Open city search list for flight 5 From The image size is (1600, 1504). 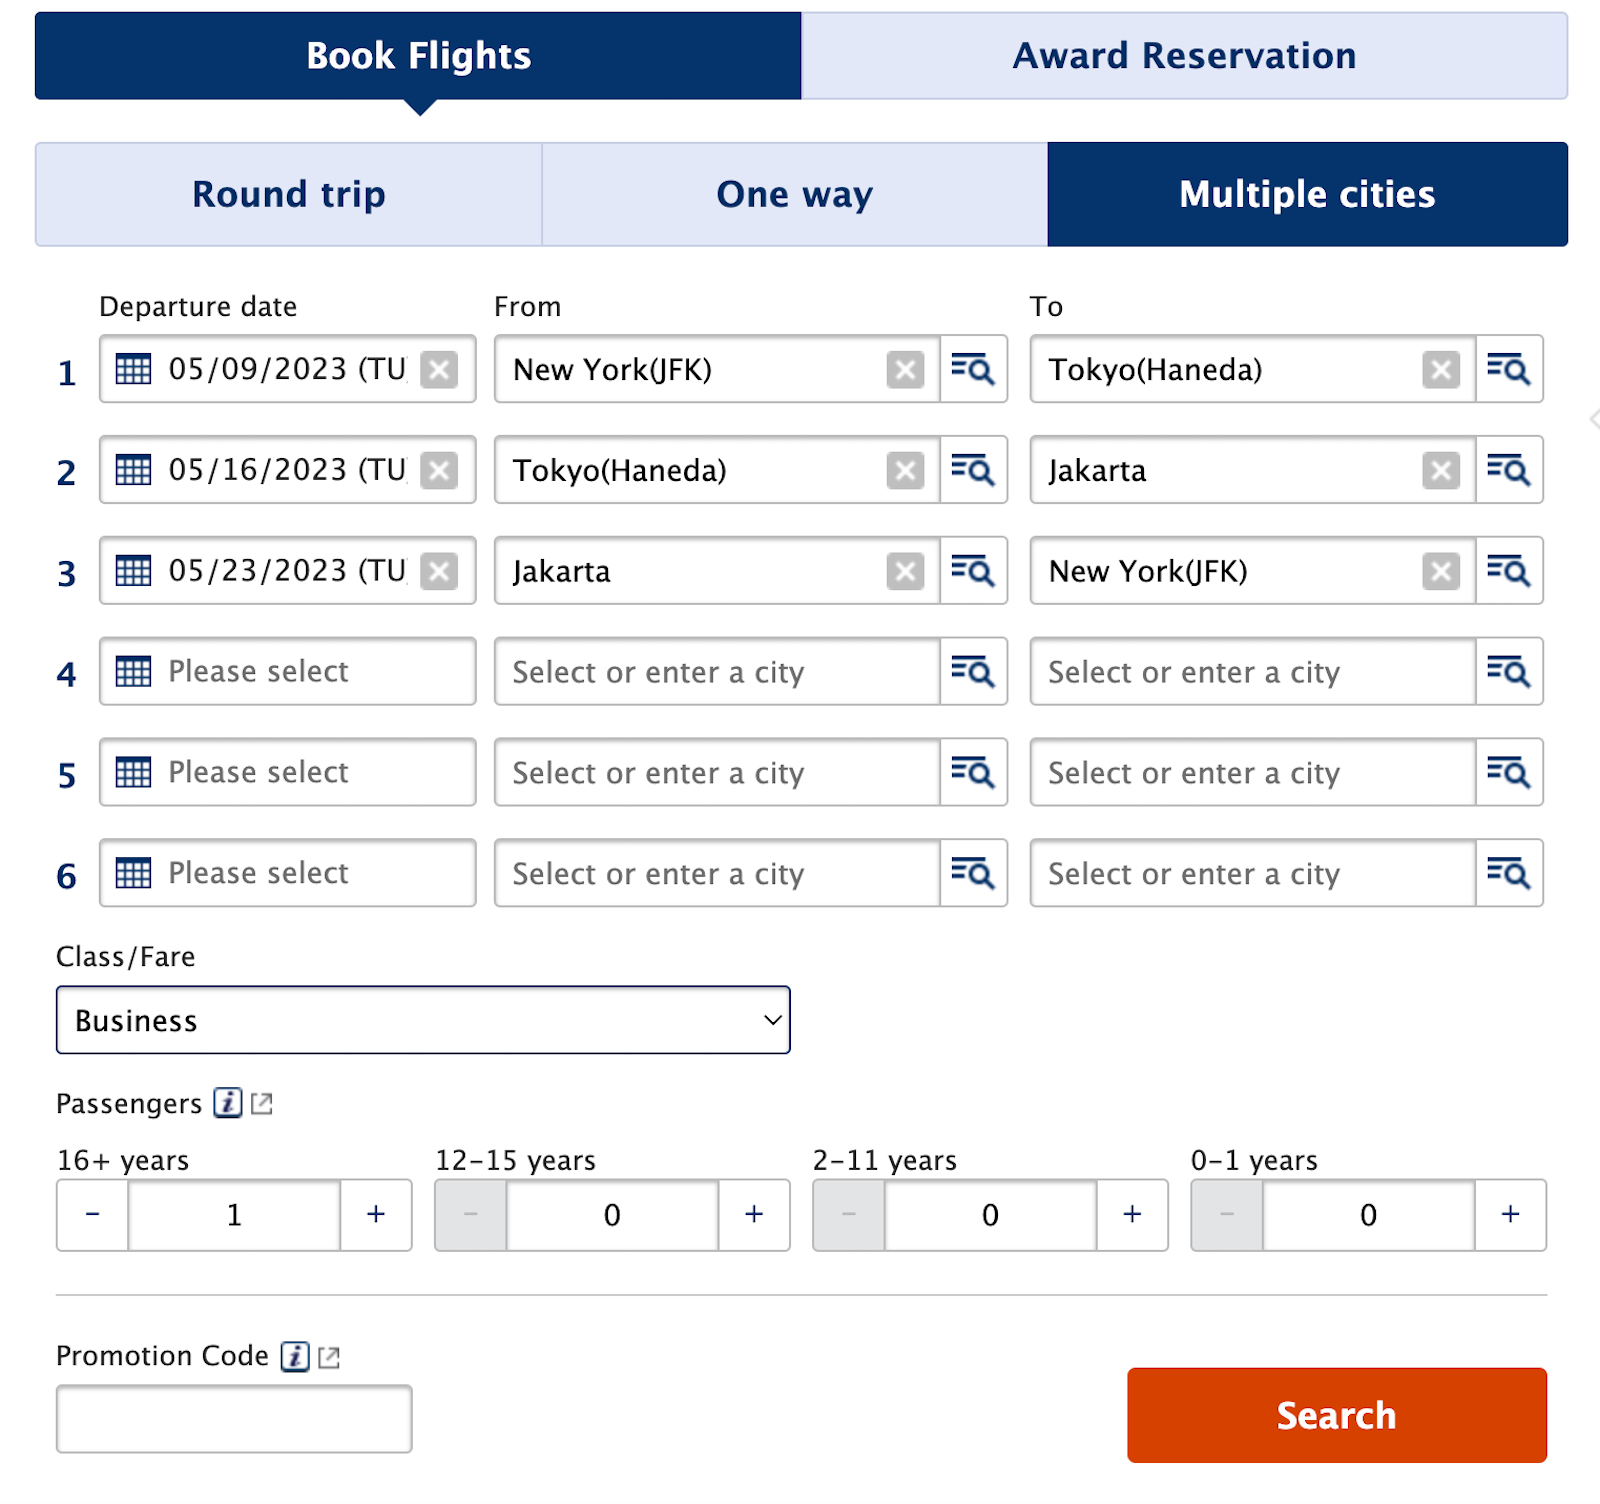pos(973,772)
